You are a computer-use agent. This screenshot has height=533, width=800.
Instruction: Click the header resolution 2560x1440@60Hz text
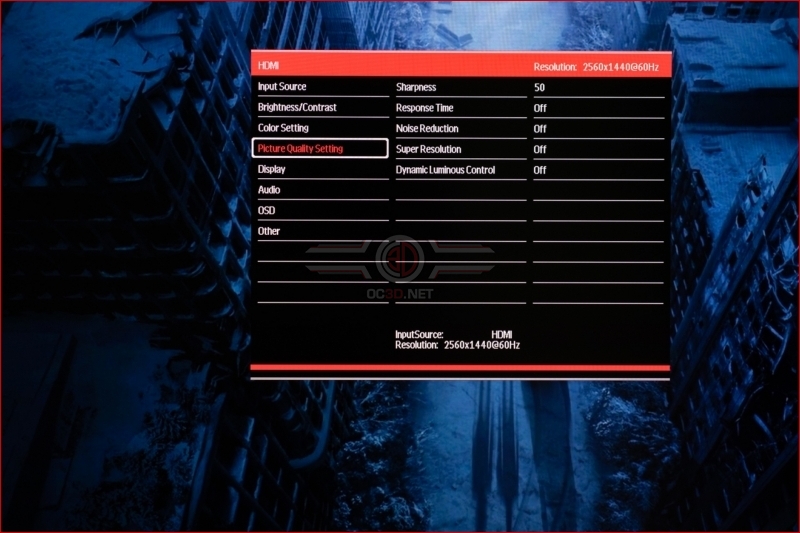tap(620, 67)
